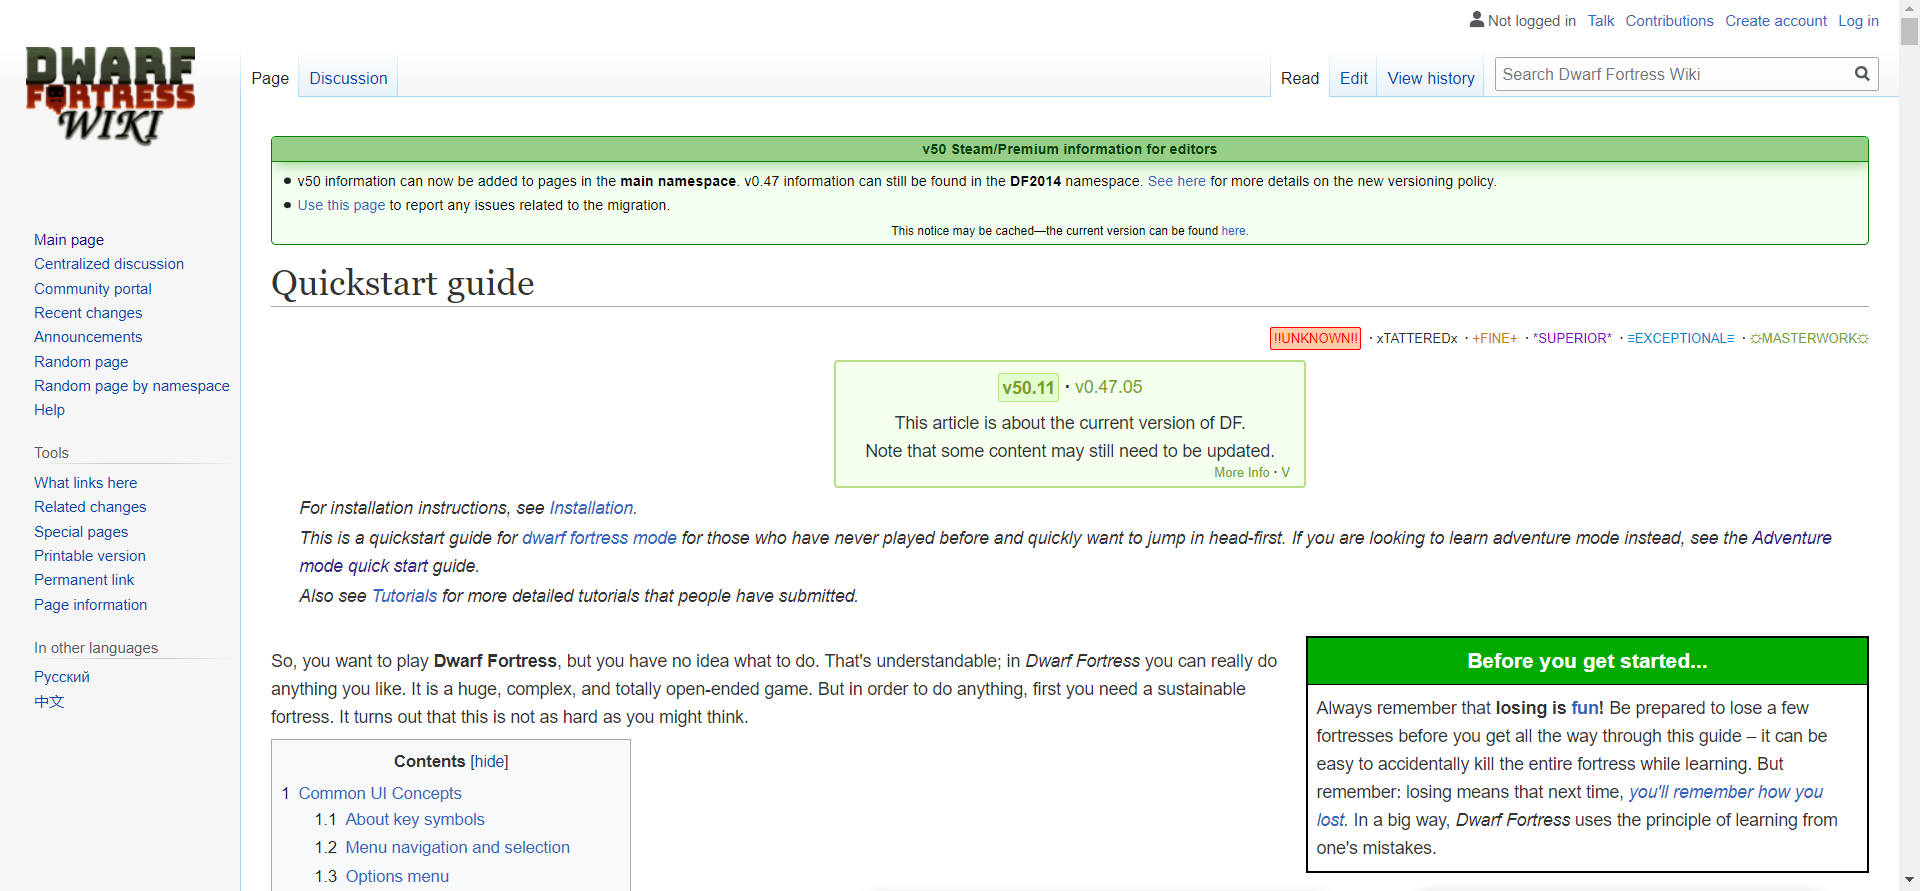Go to Main page in sidebar
This screenshot has width=1920, height=891.
click(69, 240)
